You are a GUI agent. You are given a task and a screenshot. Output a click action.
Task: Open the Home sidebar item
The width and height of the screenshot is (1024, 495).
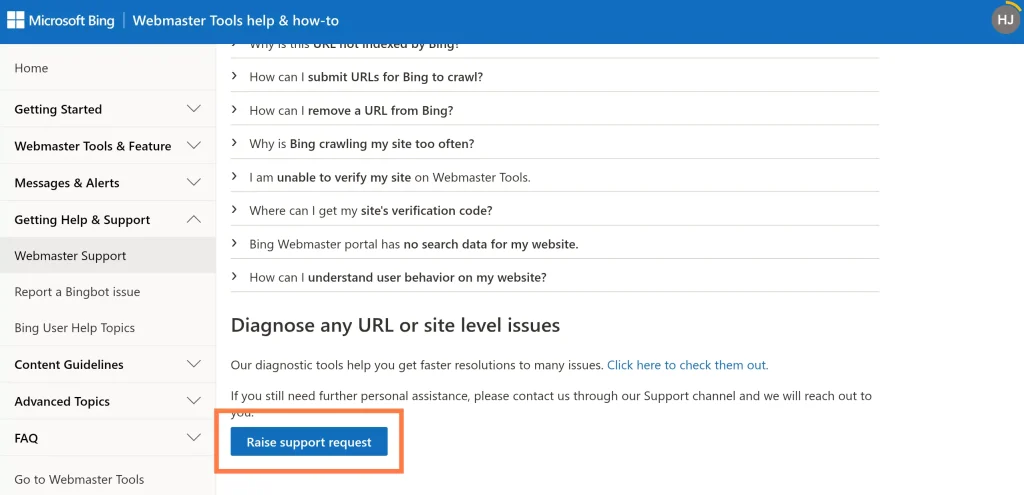pyautogui.click(x=31, y=68)
